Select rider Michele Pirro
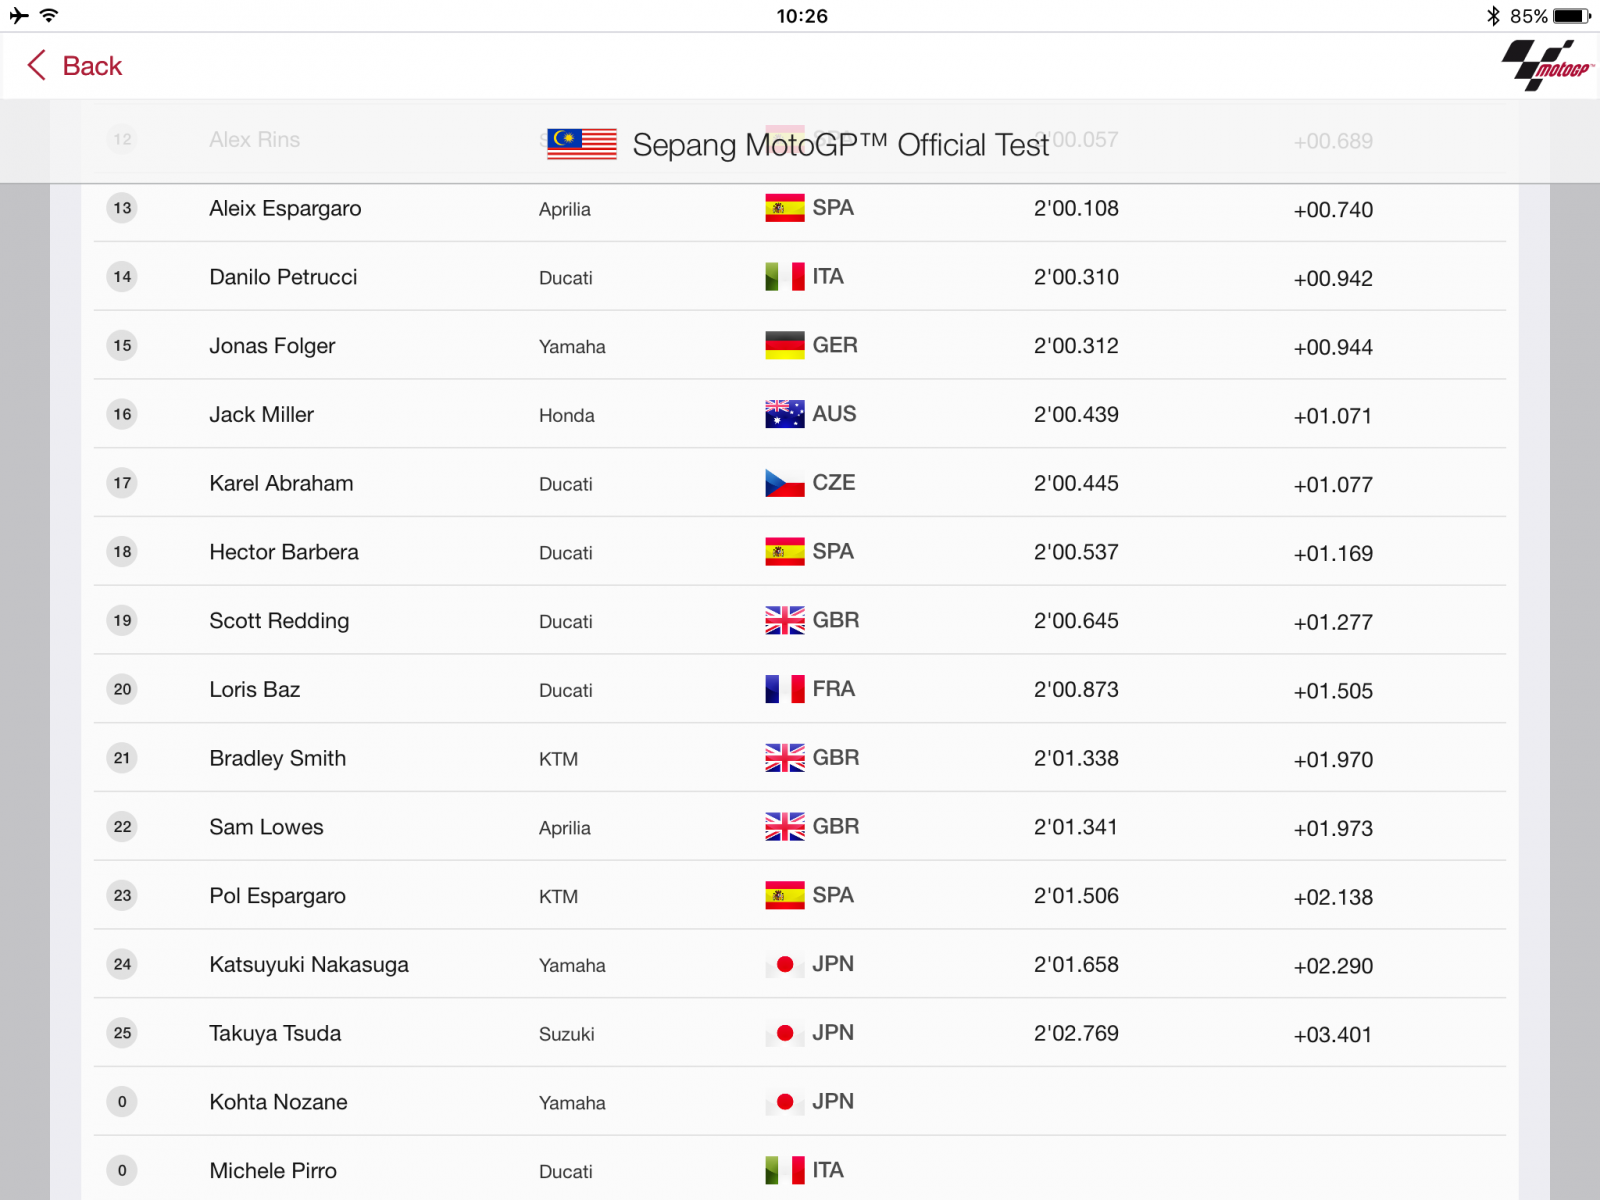Viewport: 1600px width, 1200px height. (273, 1171)
